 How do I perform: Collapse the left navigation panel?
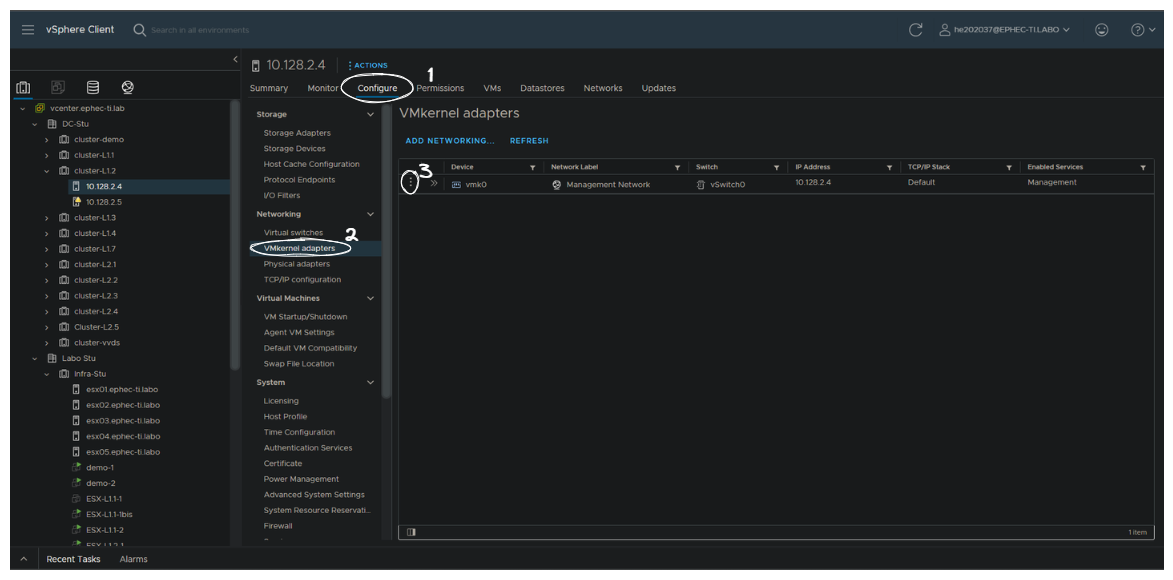pyautogui.click(x=235, y=59)
